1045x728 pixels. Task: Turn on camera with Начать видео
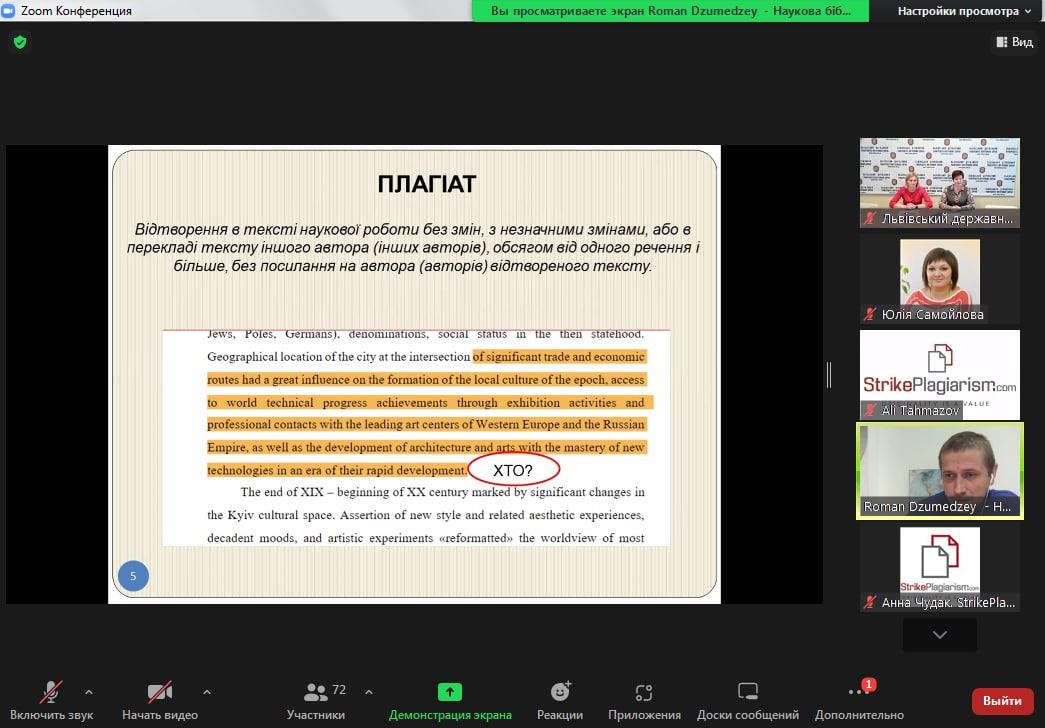[x=160, y=699]
